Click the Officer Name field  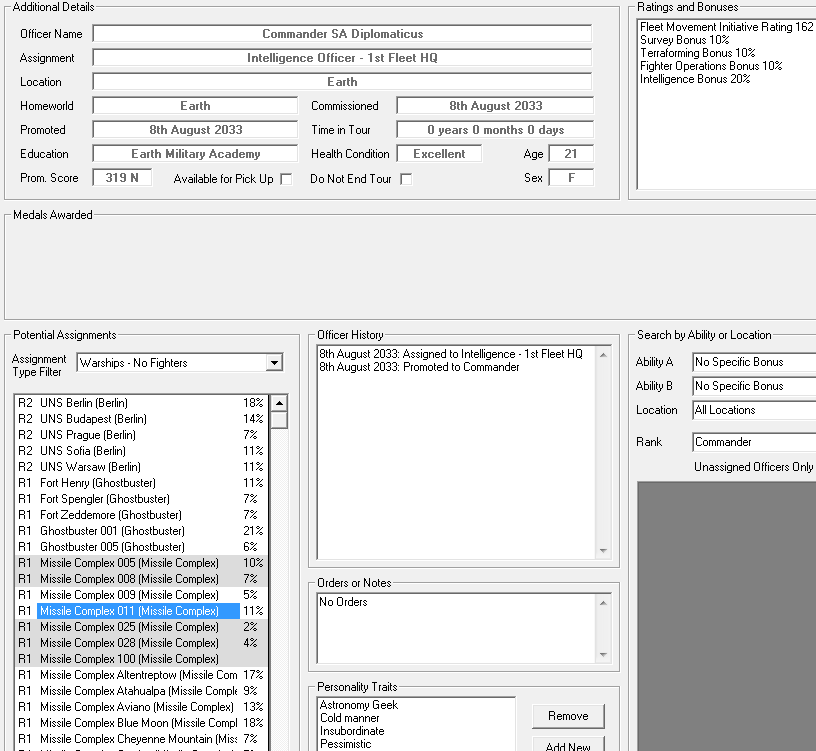(342, 34)
